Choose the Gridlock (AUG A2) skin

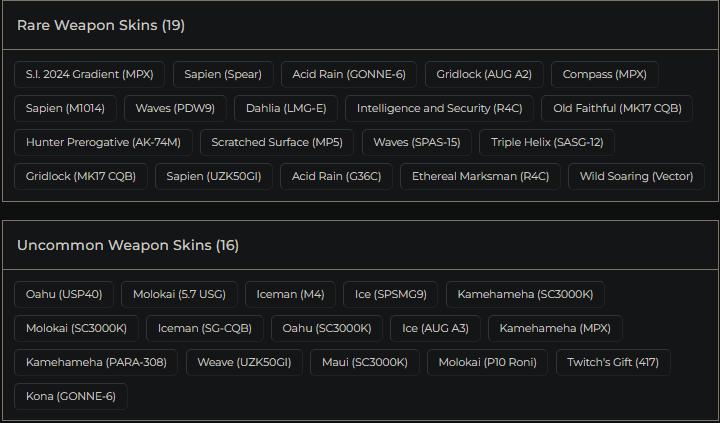click(x=484, y=74)
